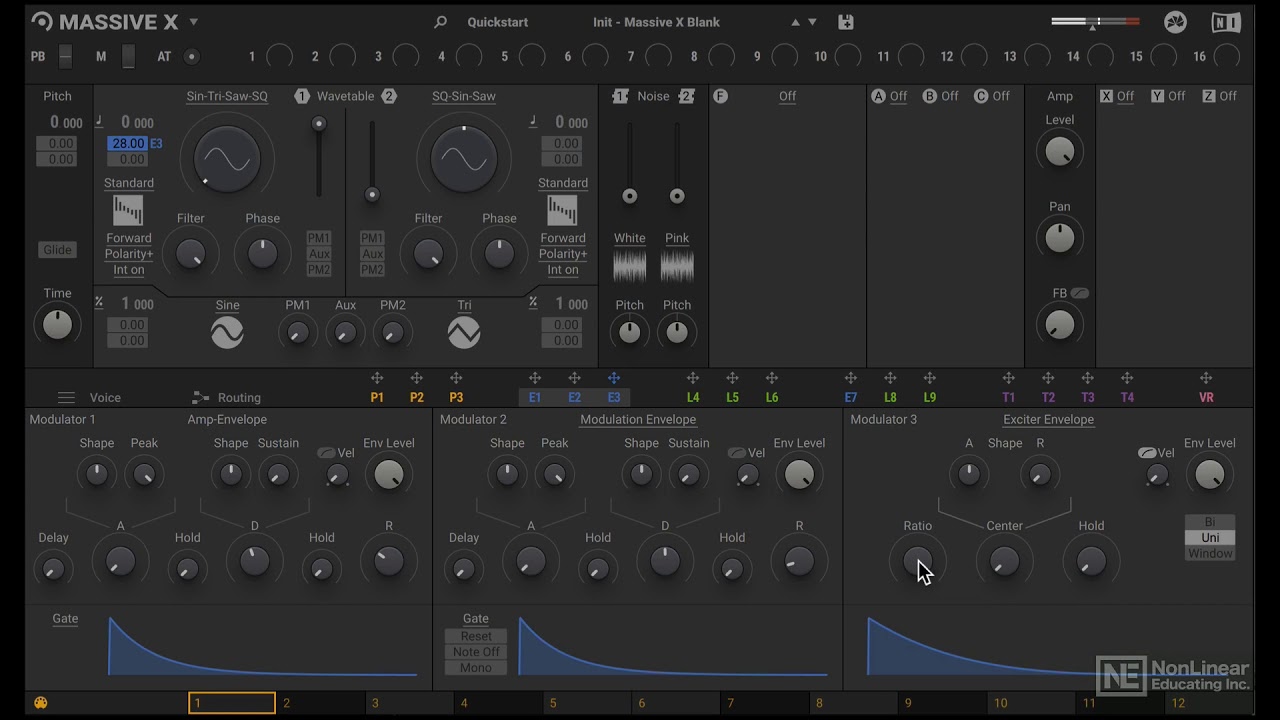
Task: Click the FB link toggle icon
Action: pos(1080,293)
